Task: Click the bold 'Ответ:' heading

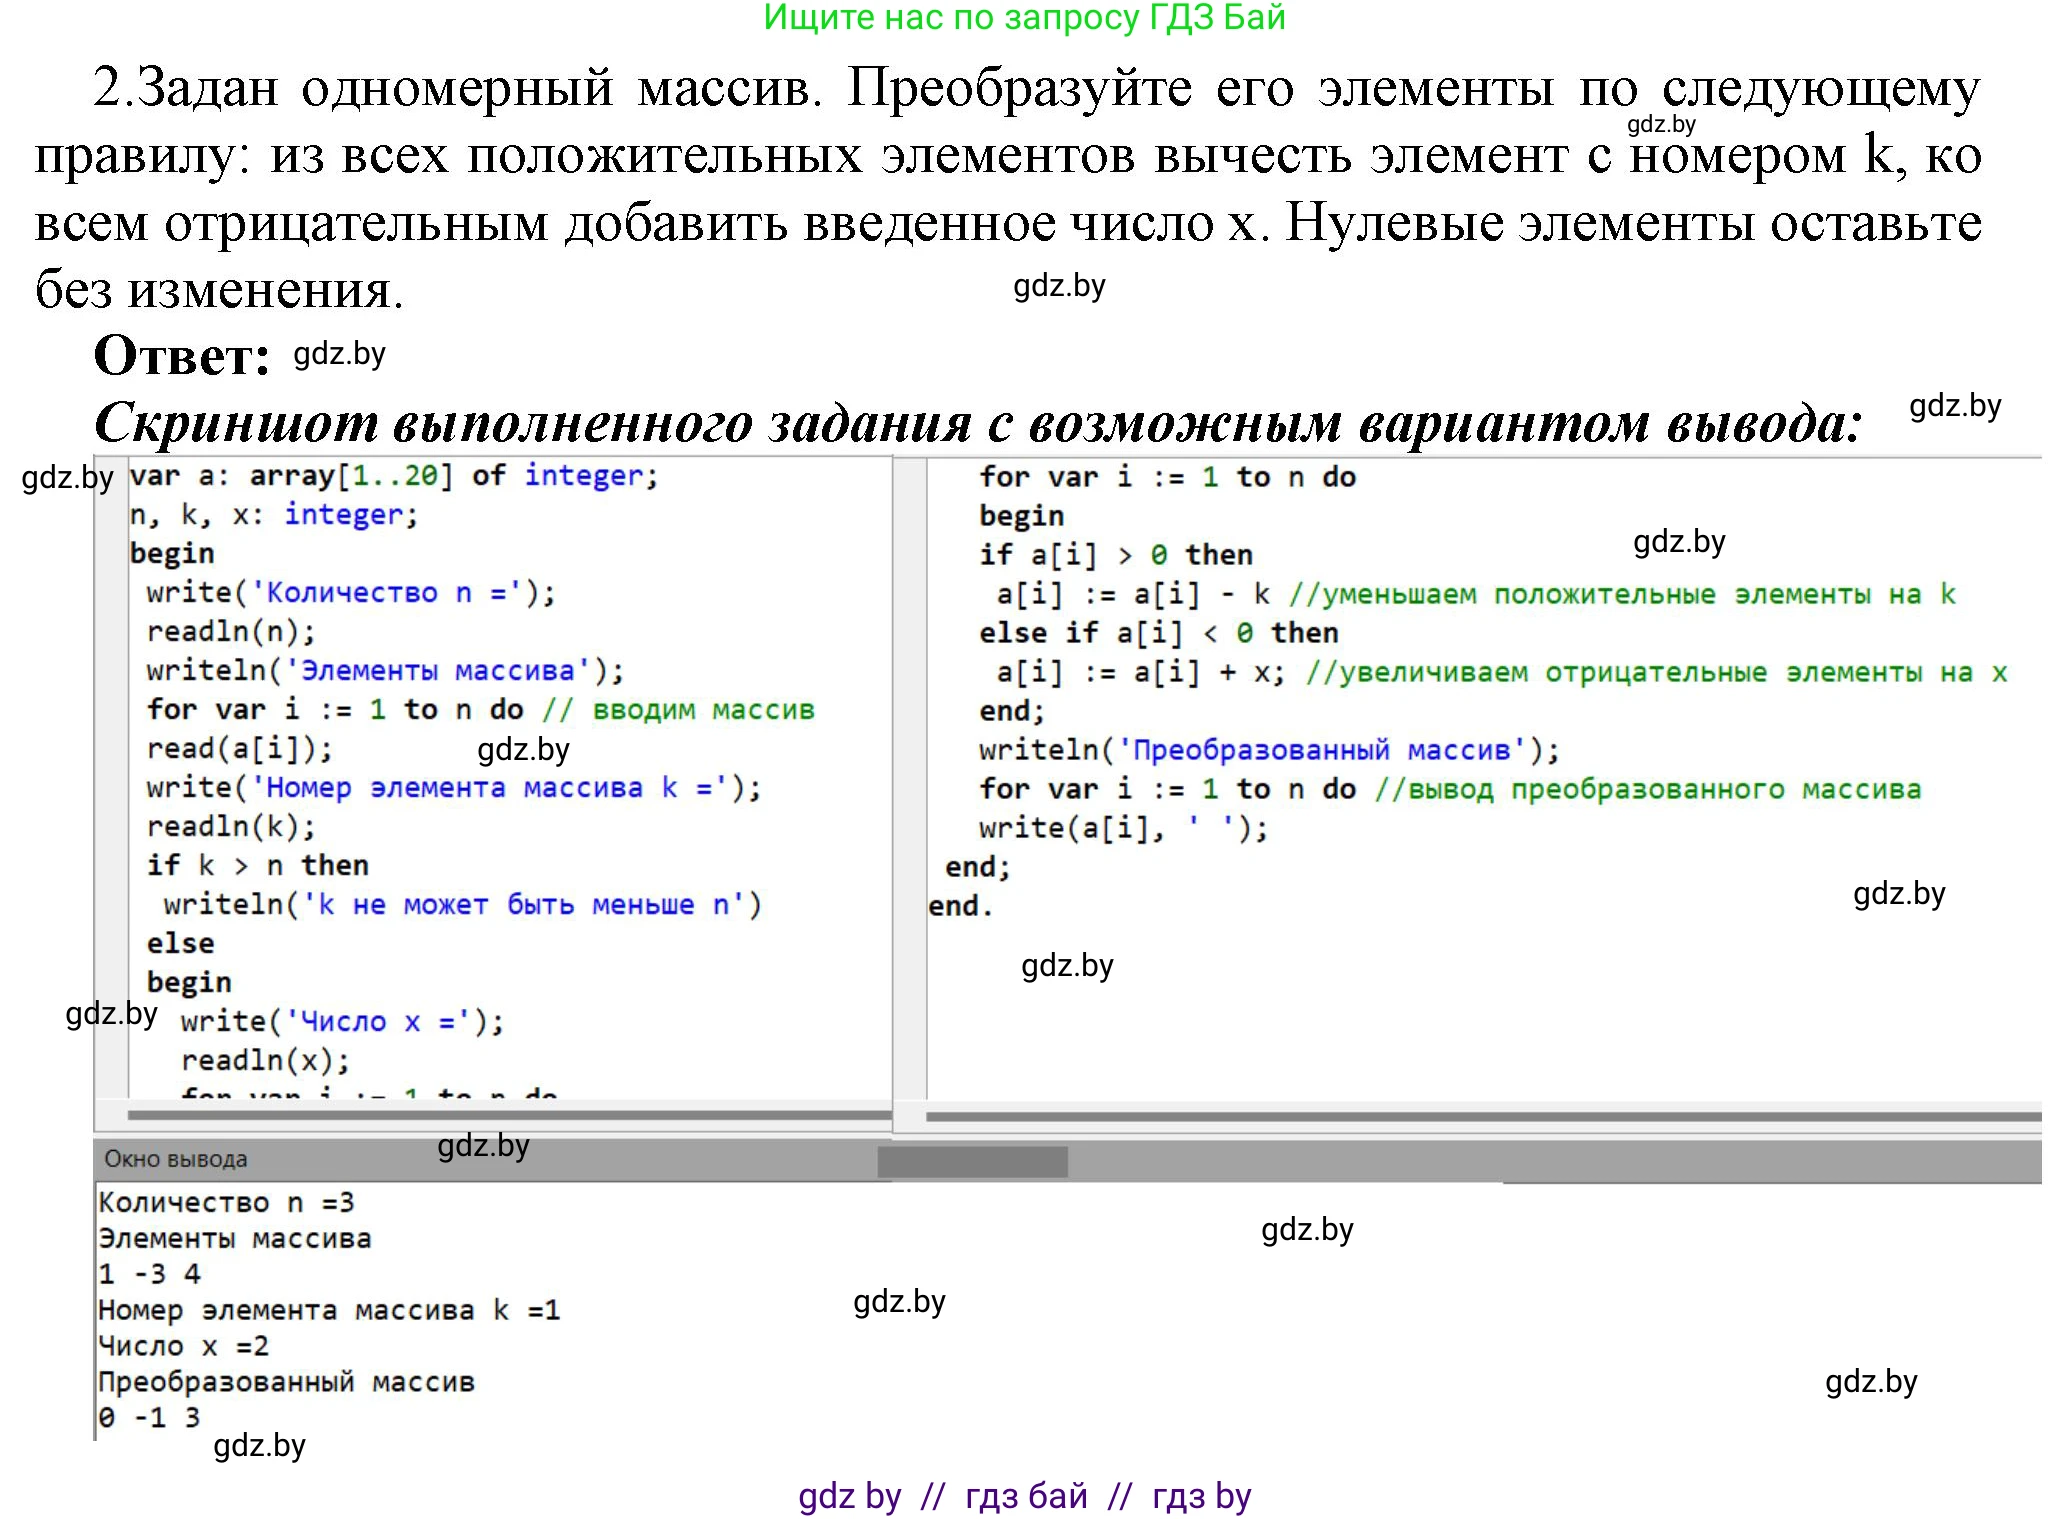Action: pyautogui.click(x=181, y=356)
